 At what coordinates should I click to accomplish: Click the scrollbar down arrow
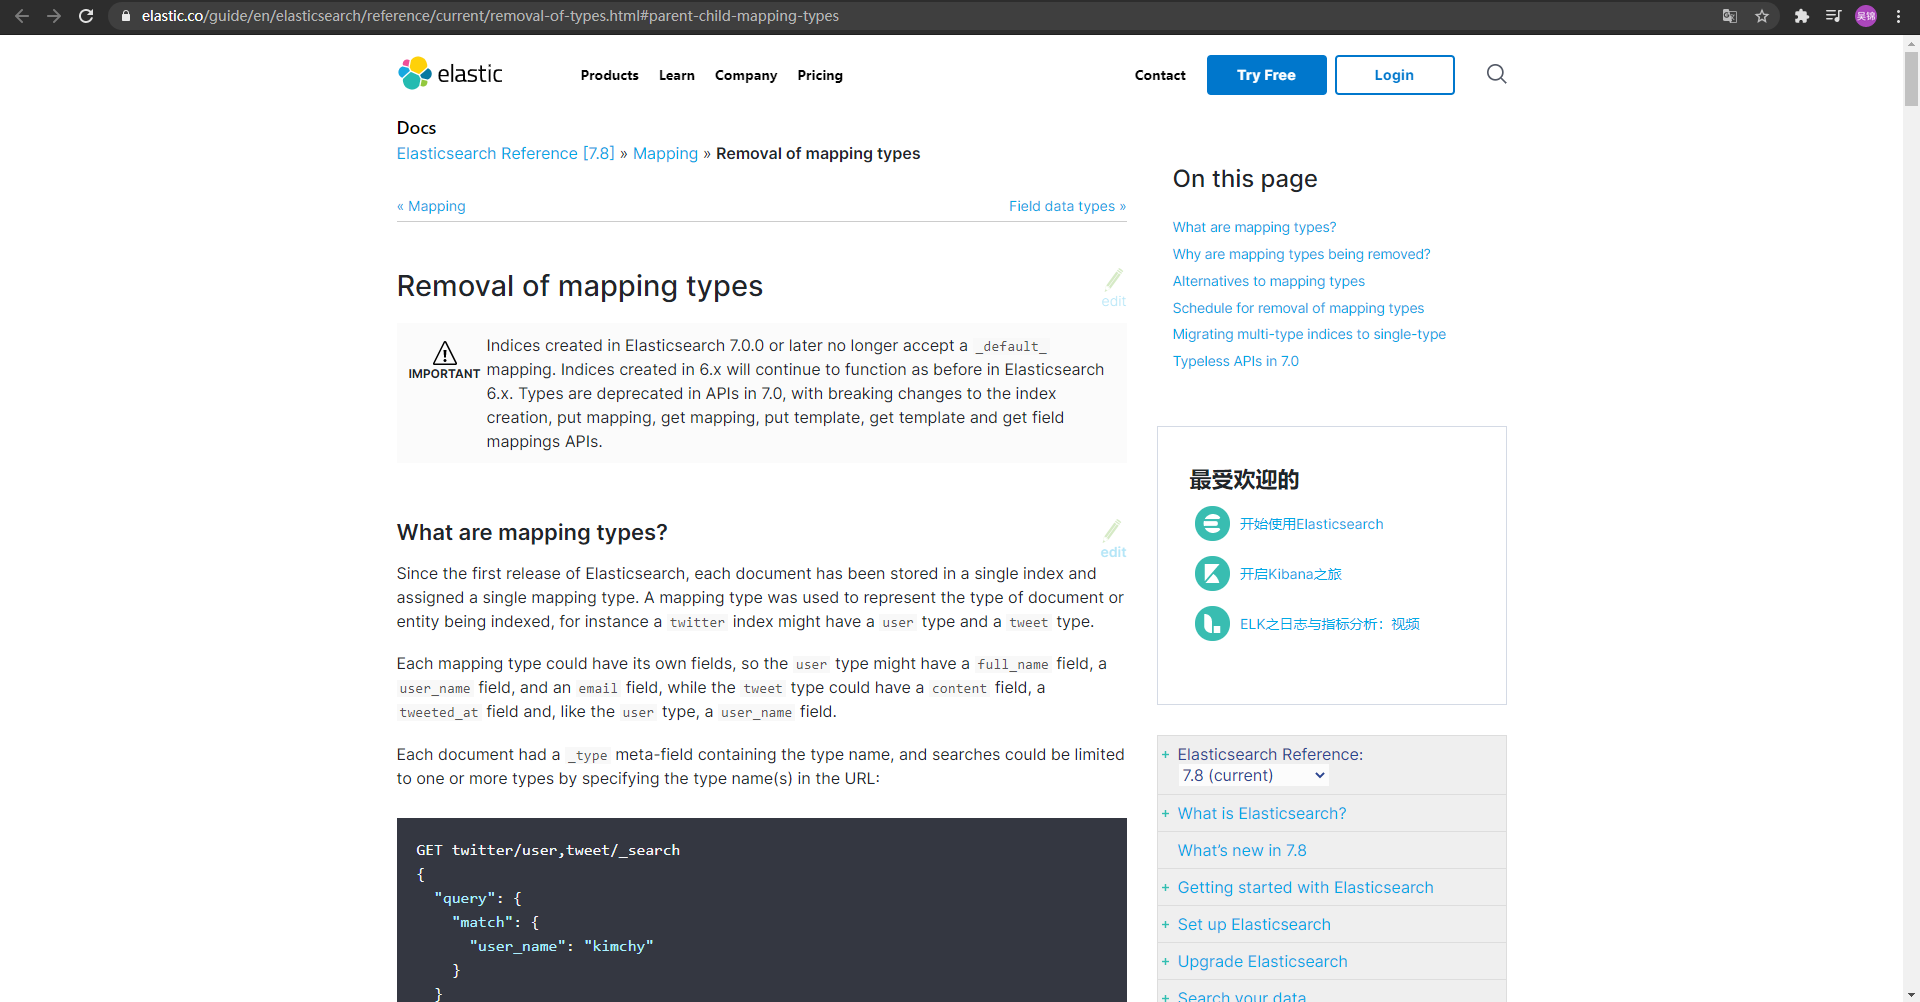[x=1911, y=994]
